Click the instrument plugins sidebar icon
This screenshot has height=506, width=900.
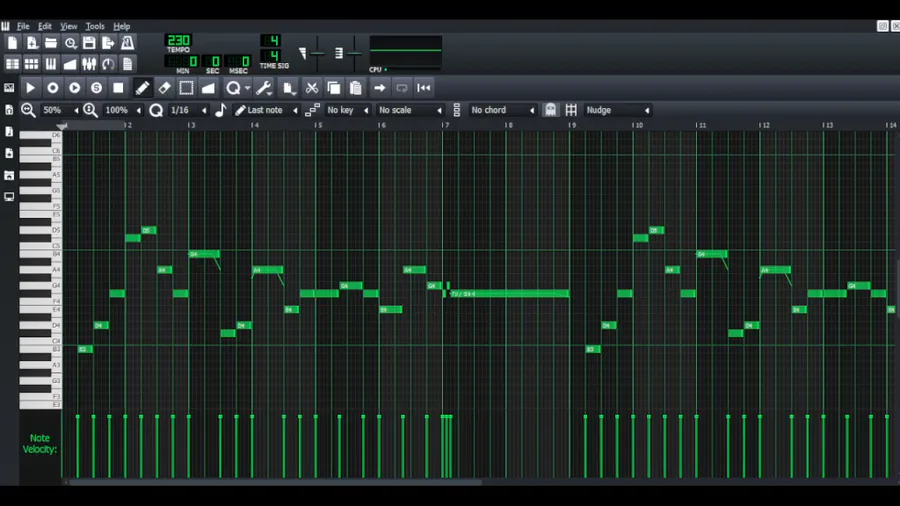coord(9,88)
